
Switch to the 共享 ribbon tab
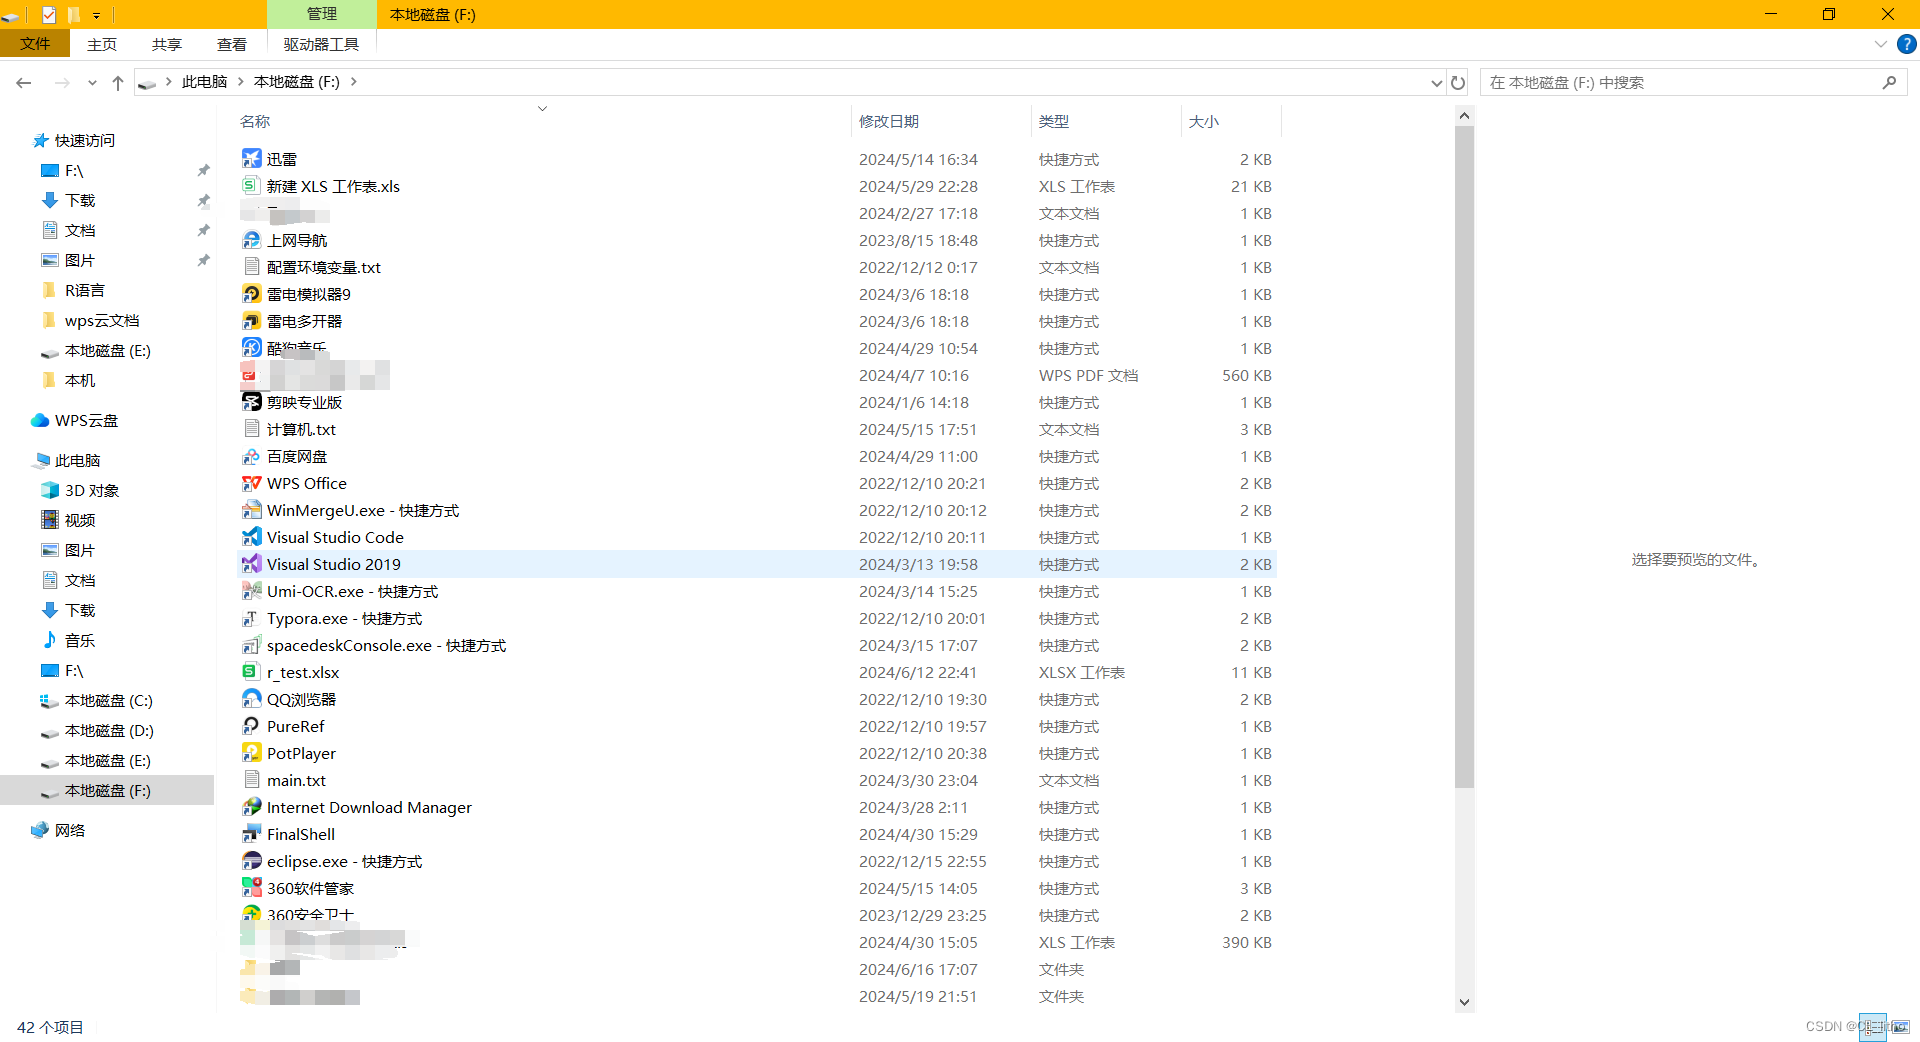pos(167,44)
